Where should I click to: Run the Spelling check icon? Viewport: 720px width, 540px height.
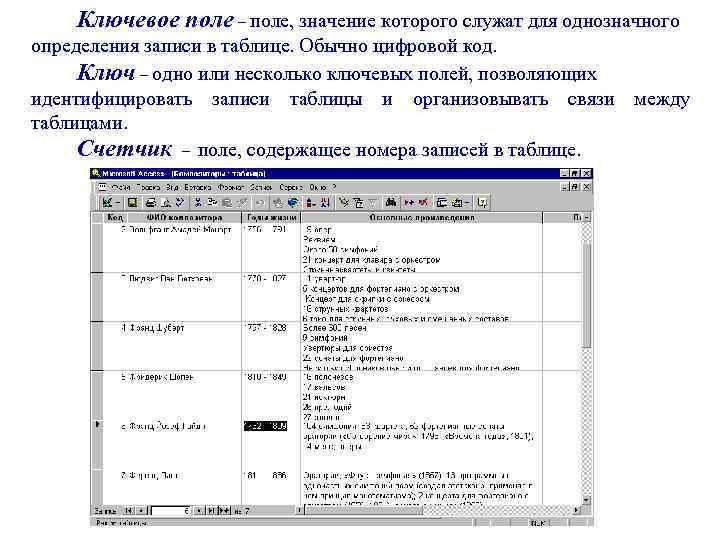coord(180,202)
